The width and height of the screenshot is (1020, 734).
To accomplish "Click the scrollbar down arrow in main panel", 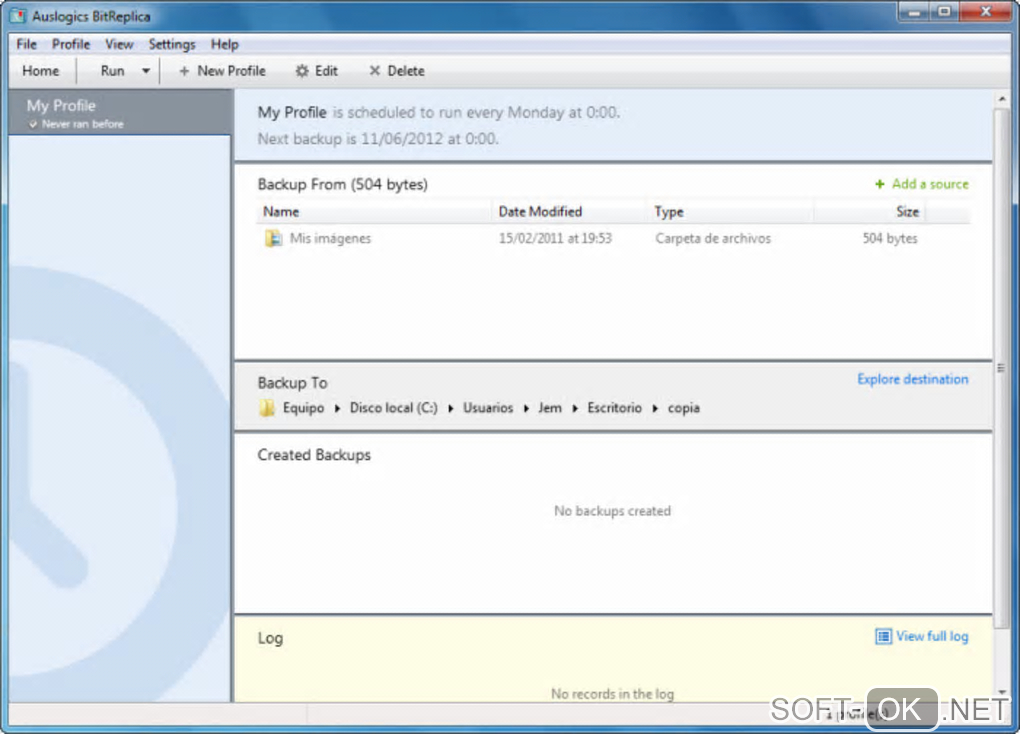I will point(1002,692).
